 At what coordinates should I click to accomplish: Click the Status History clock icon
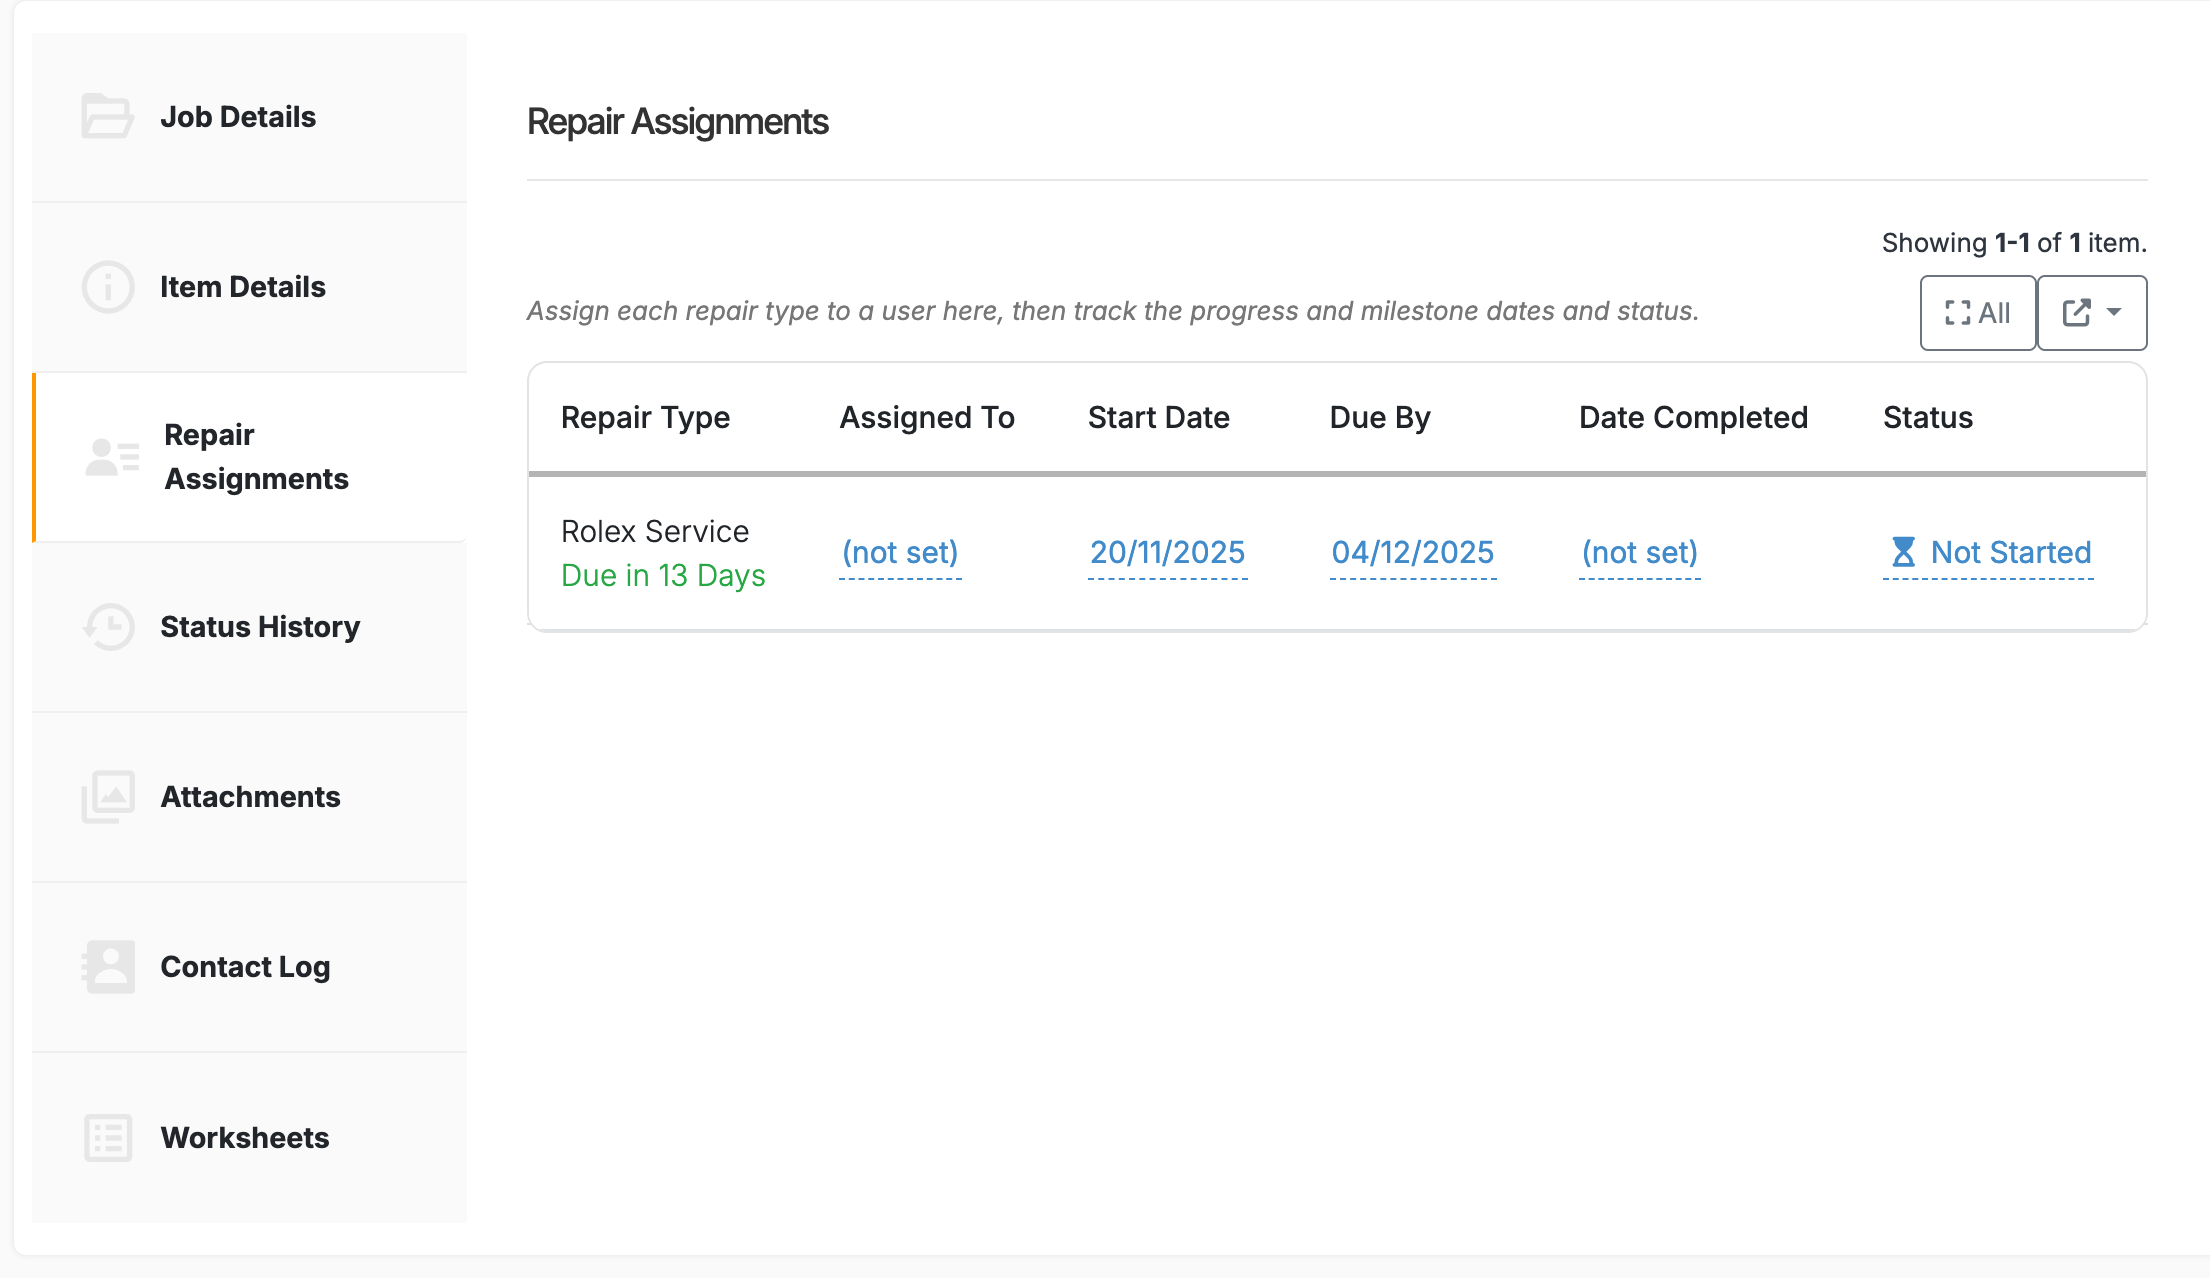(107, 627)
